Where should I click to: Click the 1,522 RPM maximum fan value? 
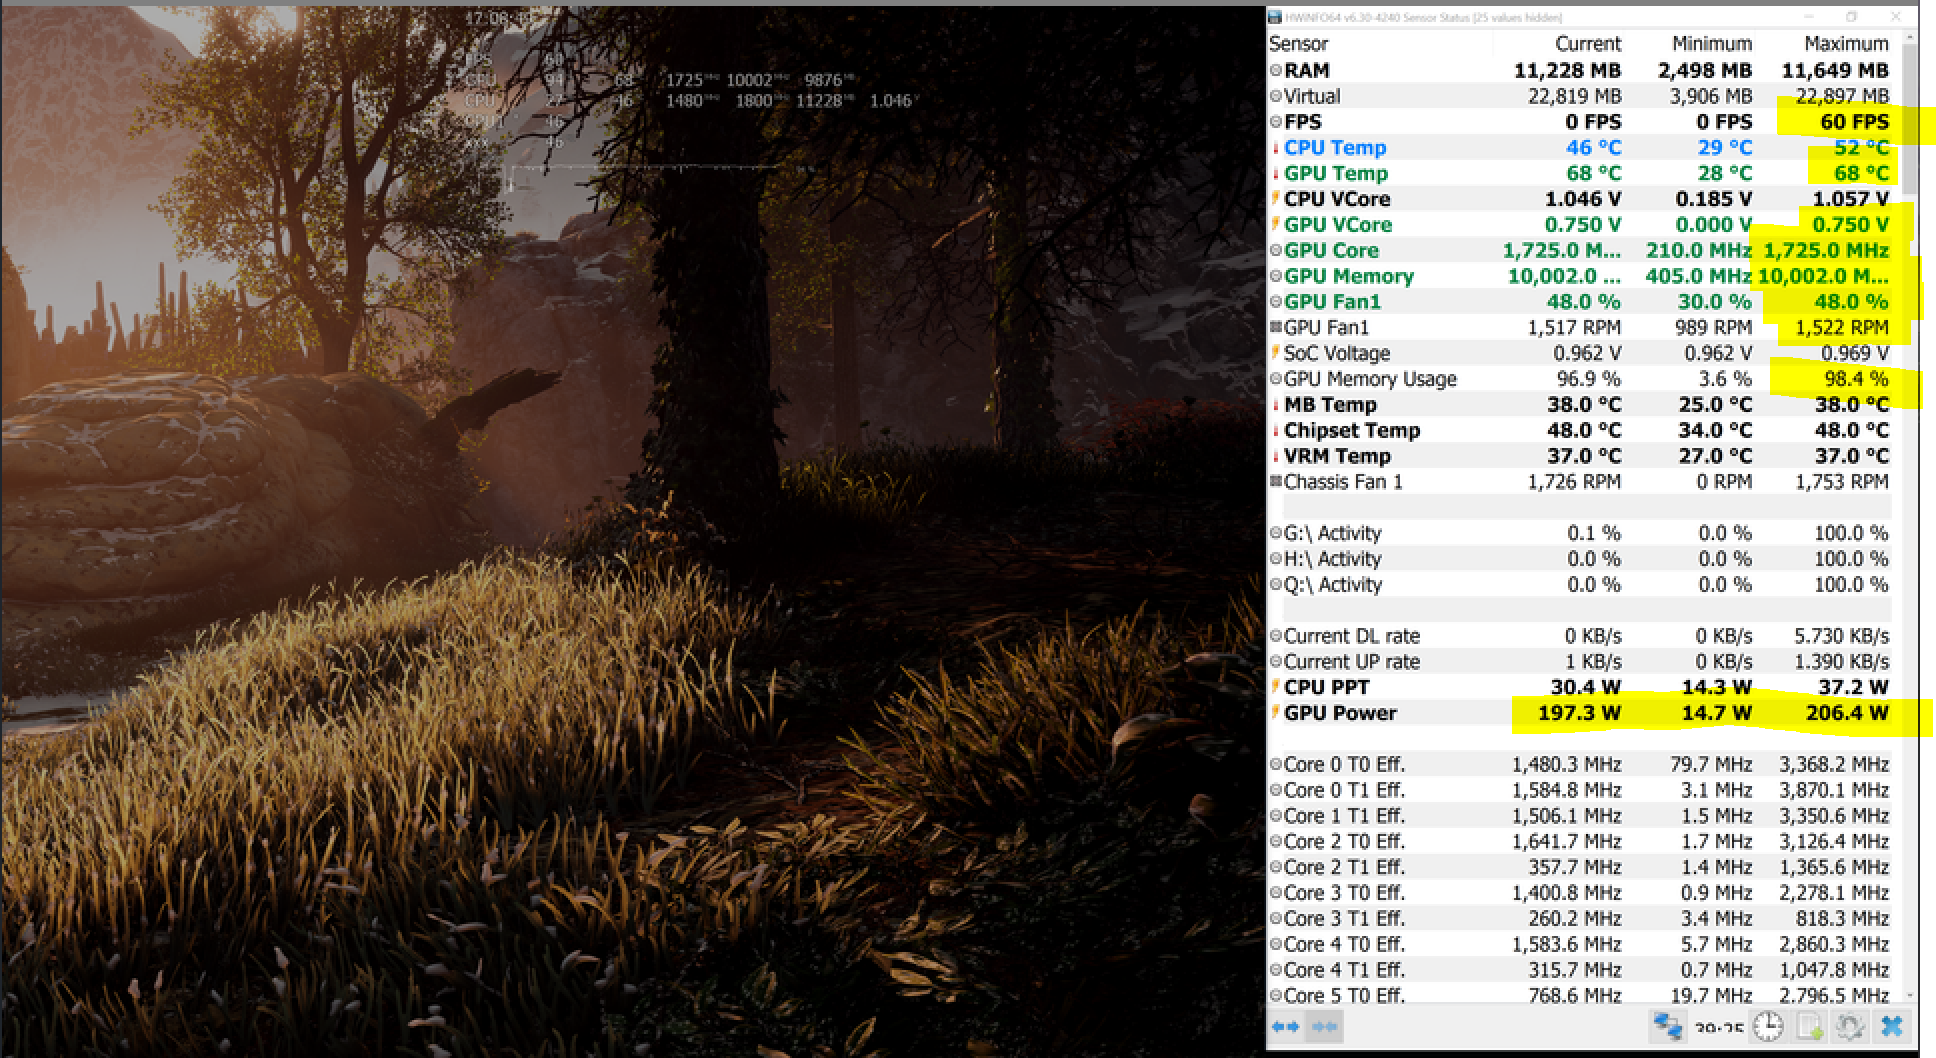(x=1842, y=327)
